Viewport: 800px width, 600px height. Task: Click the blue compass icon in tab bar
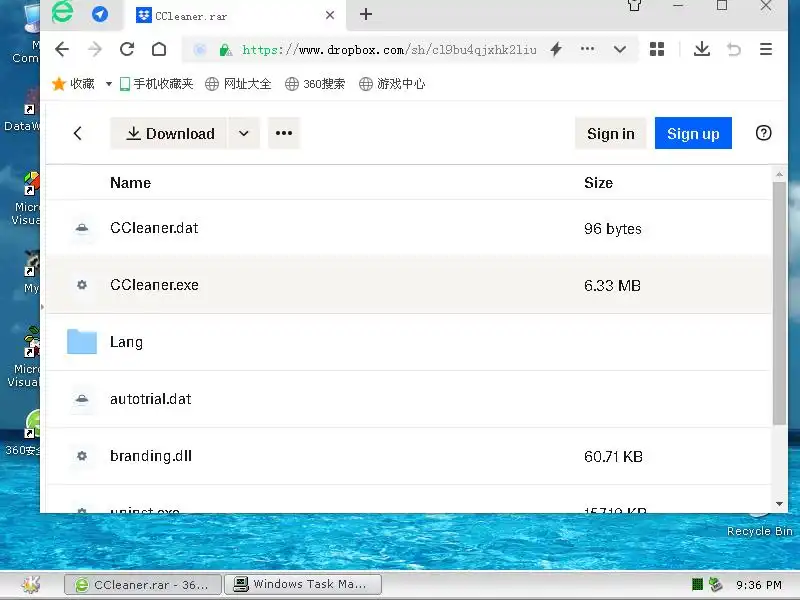(100, 14)
